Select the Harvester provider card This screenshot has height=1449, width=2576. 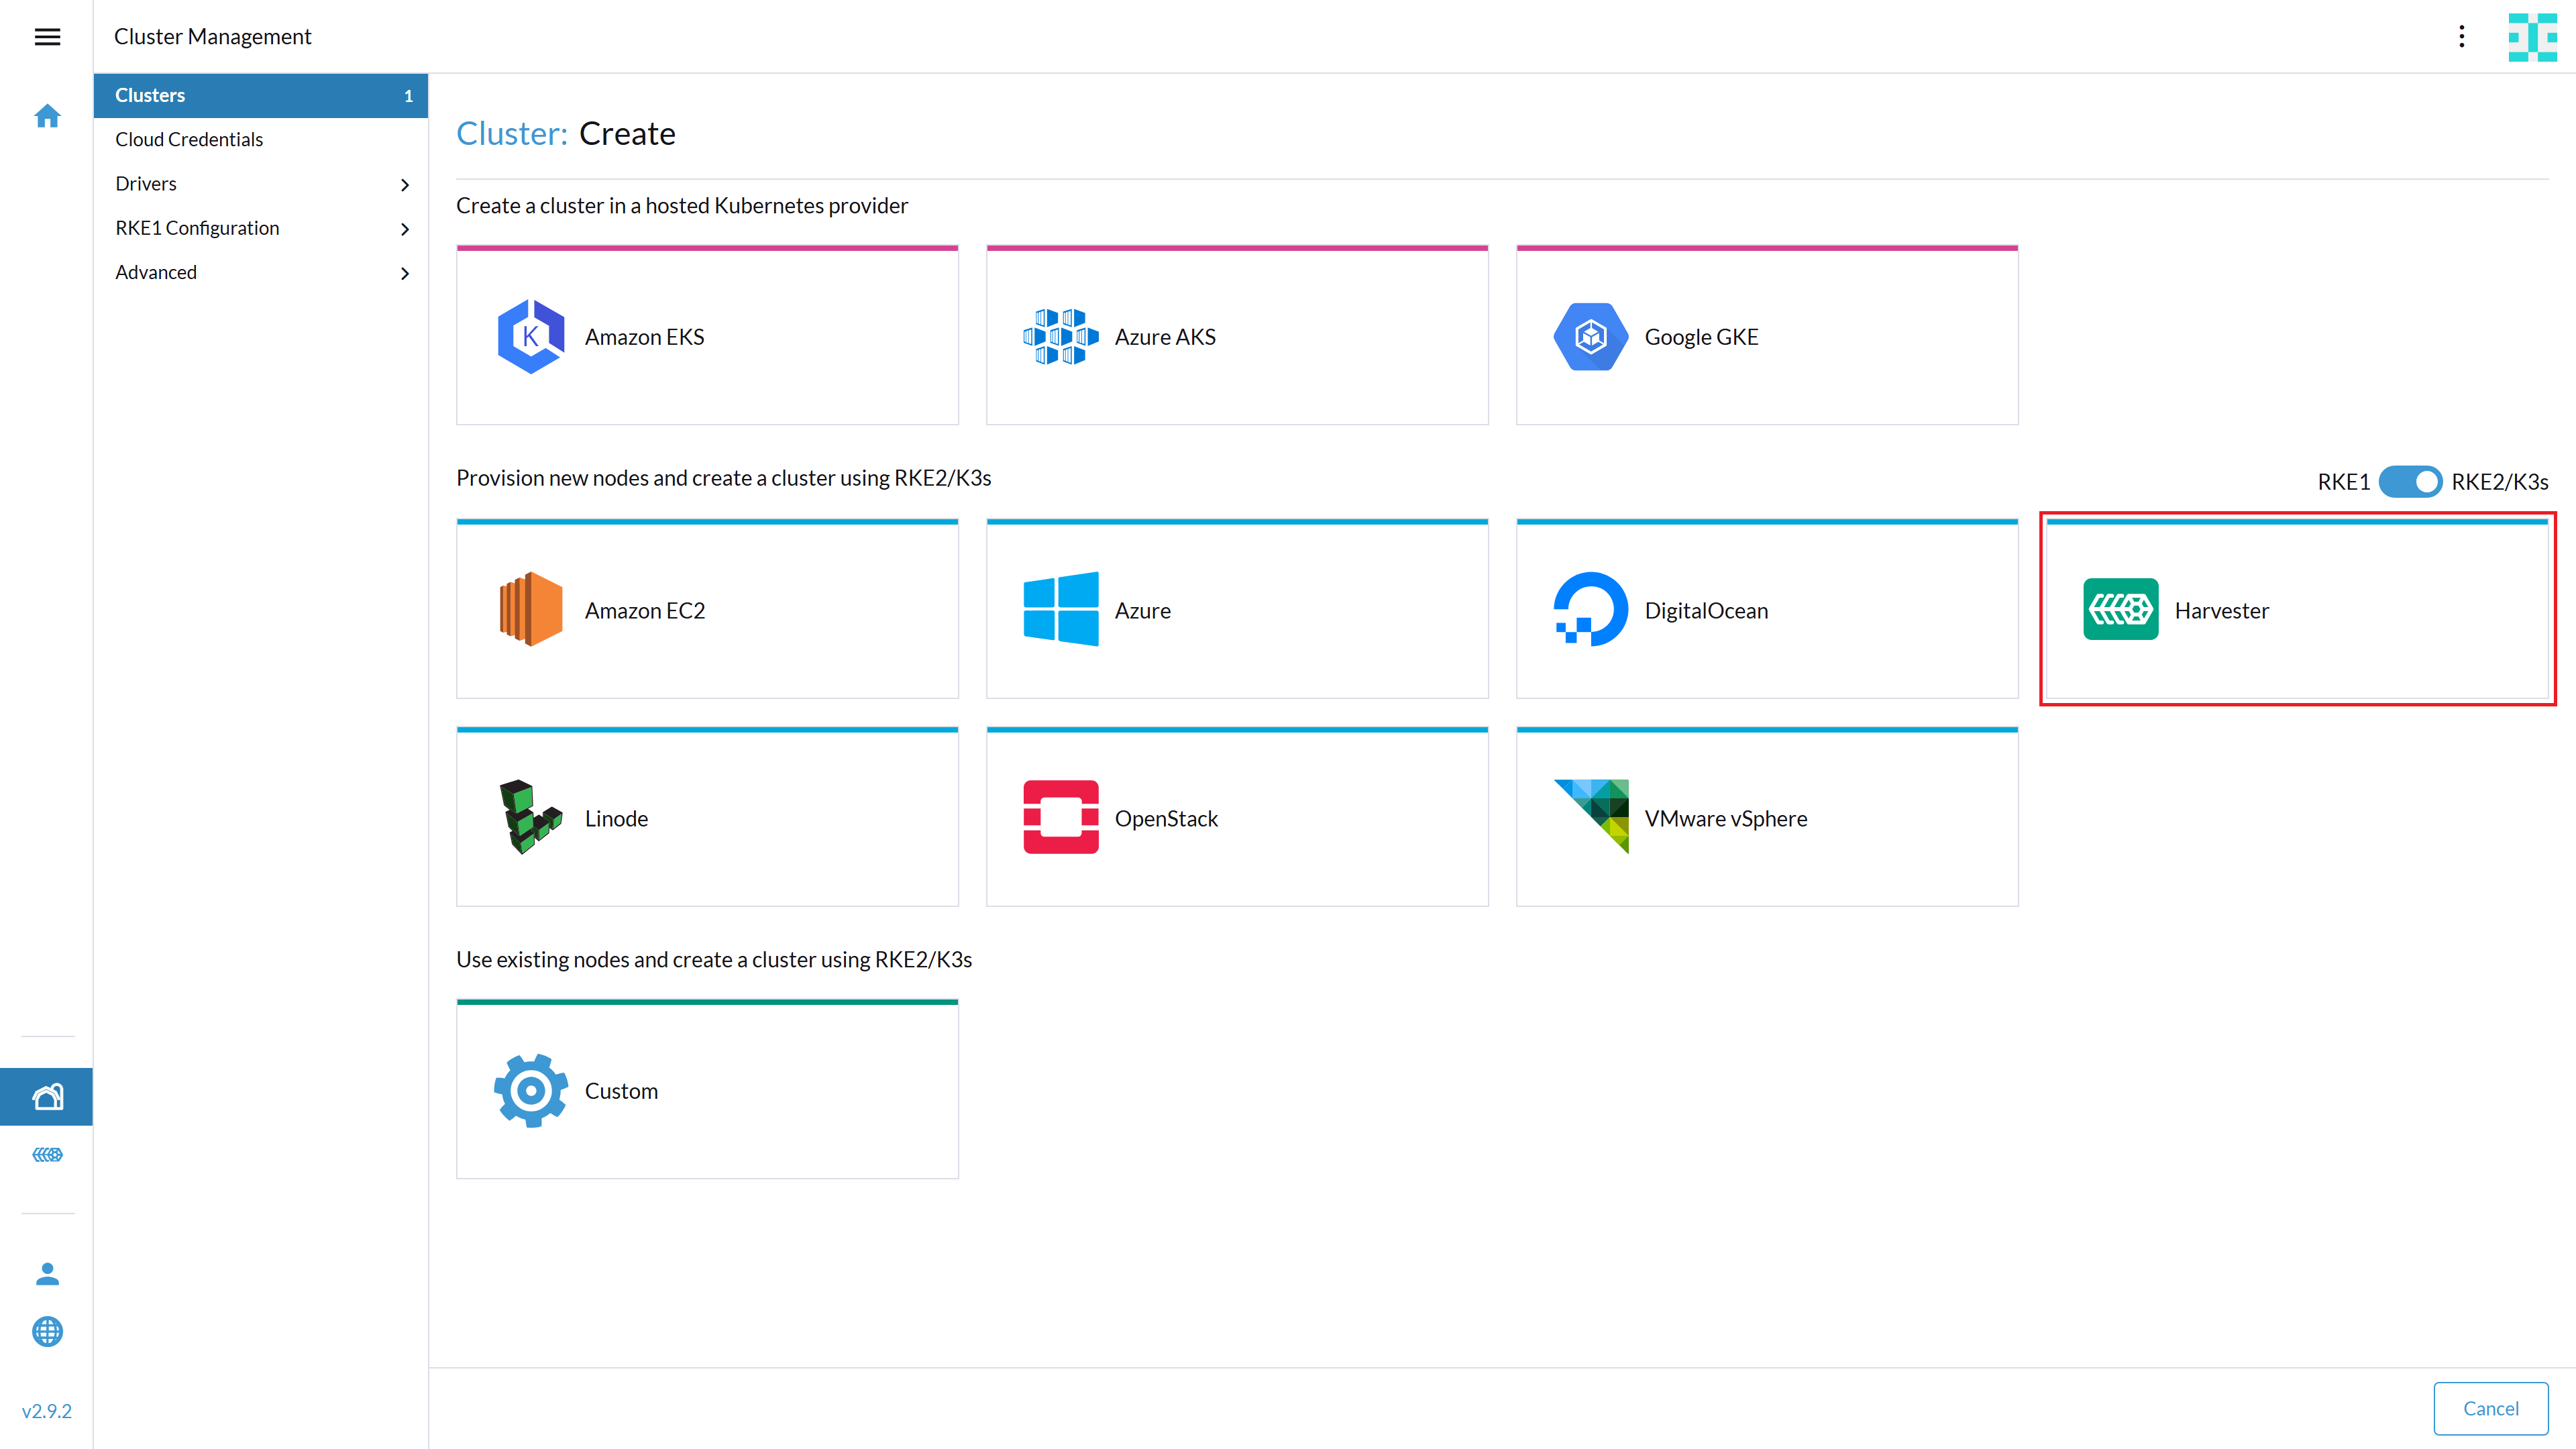(x=2296, y=610)
